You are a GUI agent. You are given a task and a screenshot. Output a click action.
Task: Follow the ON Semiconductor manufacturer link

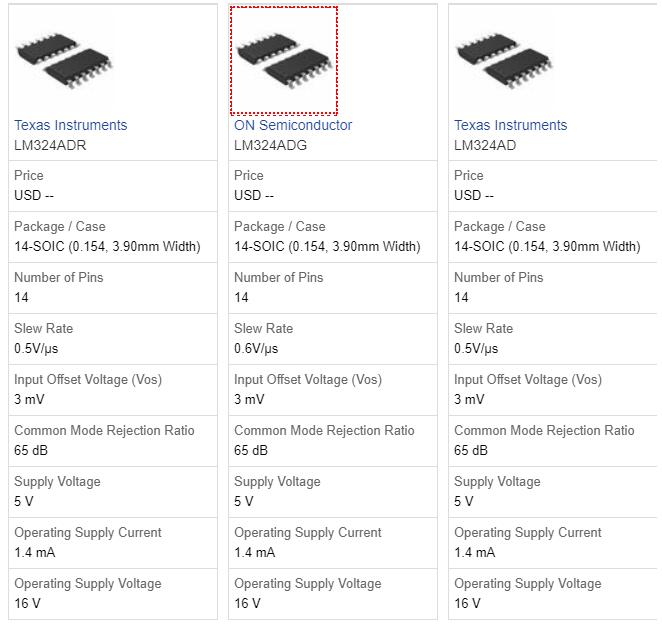[x=293, y=125]
